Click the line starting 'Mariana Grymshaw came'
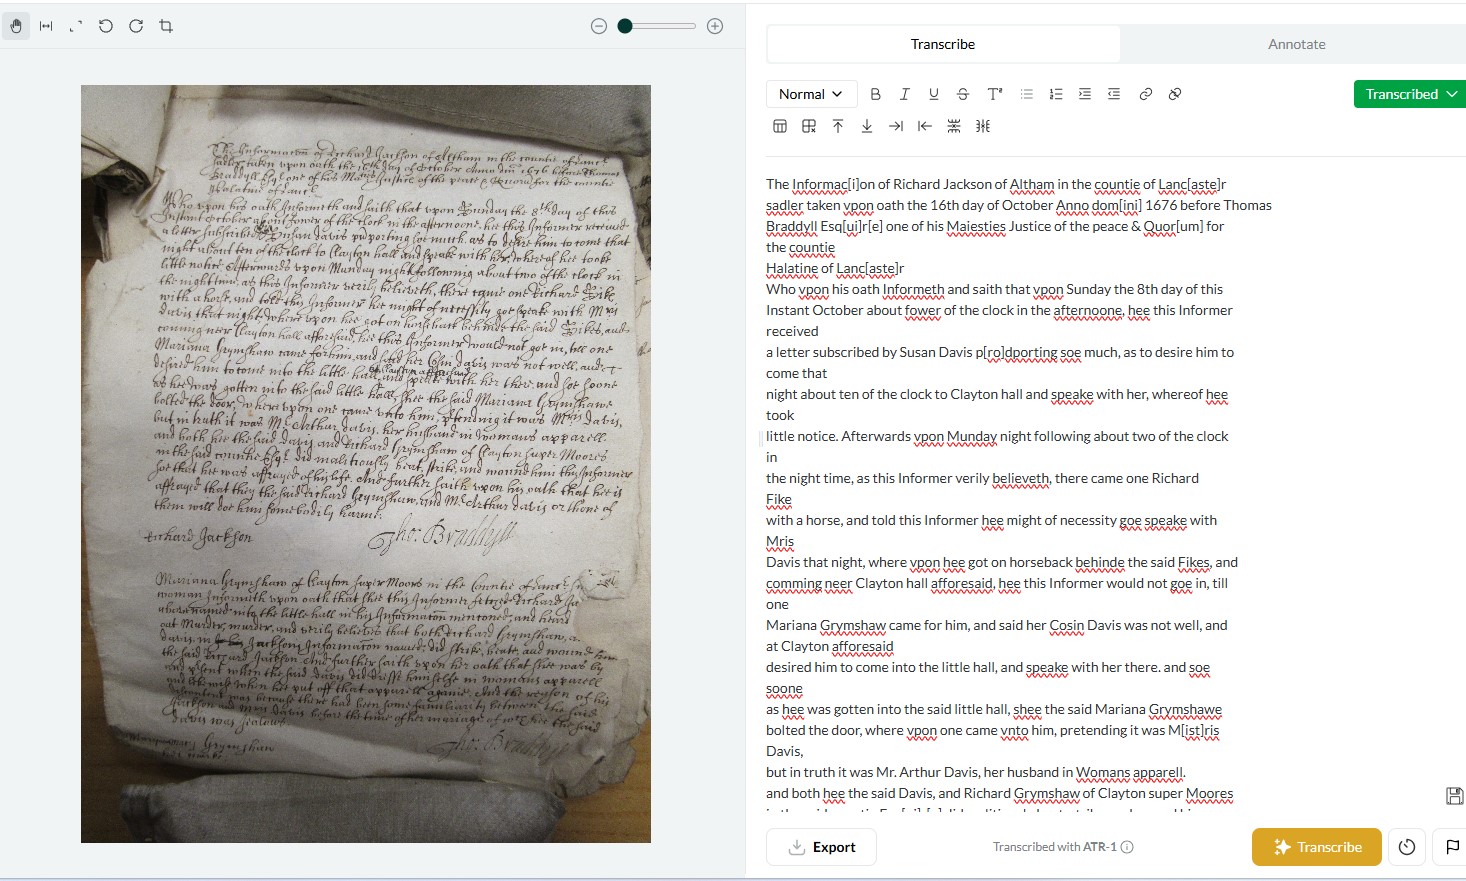Image resolution: width=1466 pixels, height=881 pixels. point(996,625)
